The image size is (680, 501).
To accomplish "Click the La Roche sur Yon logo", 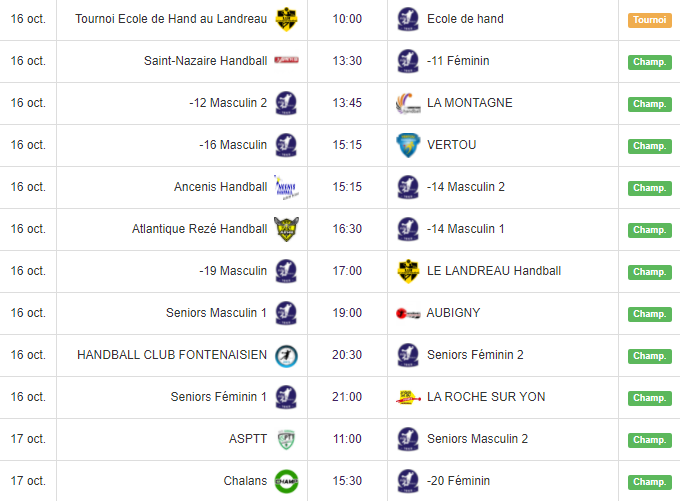I will point(407,397).
